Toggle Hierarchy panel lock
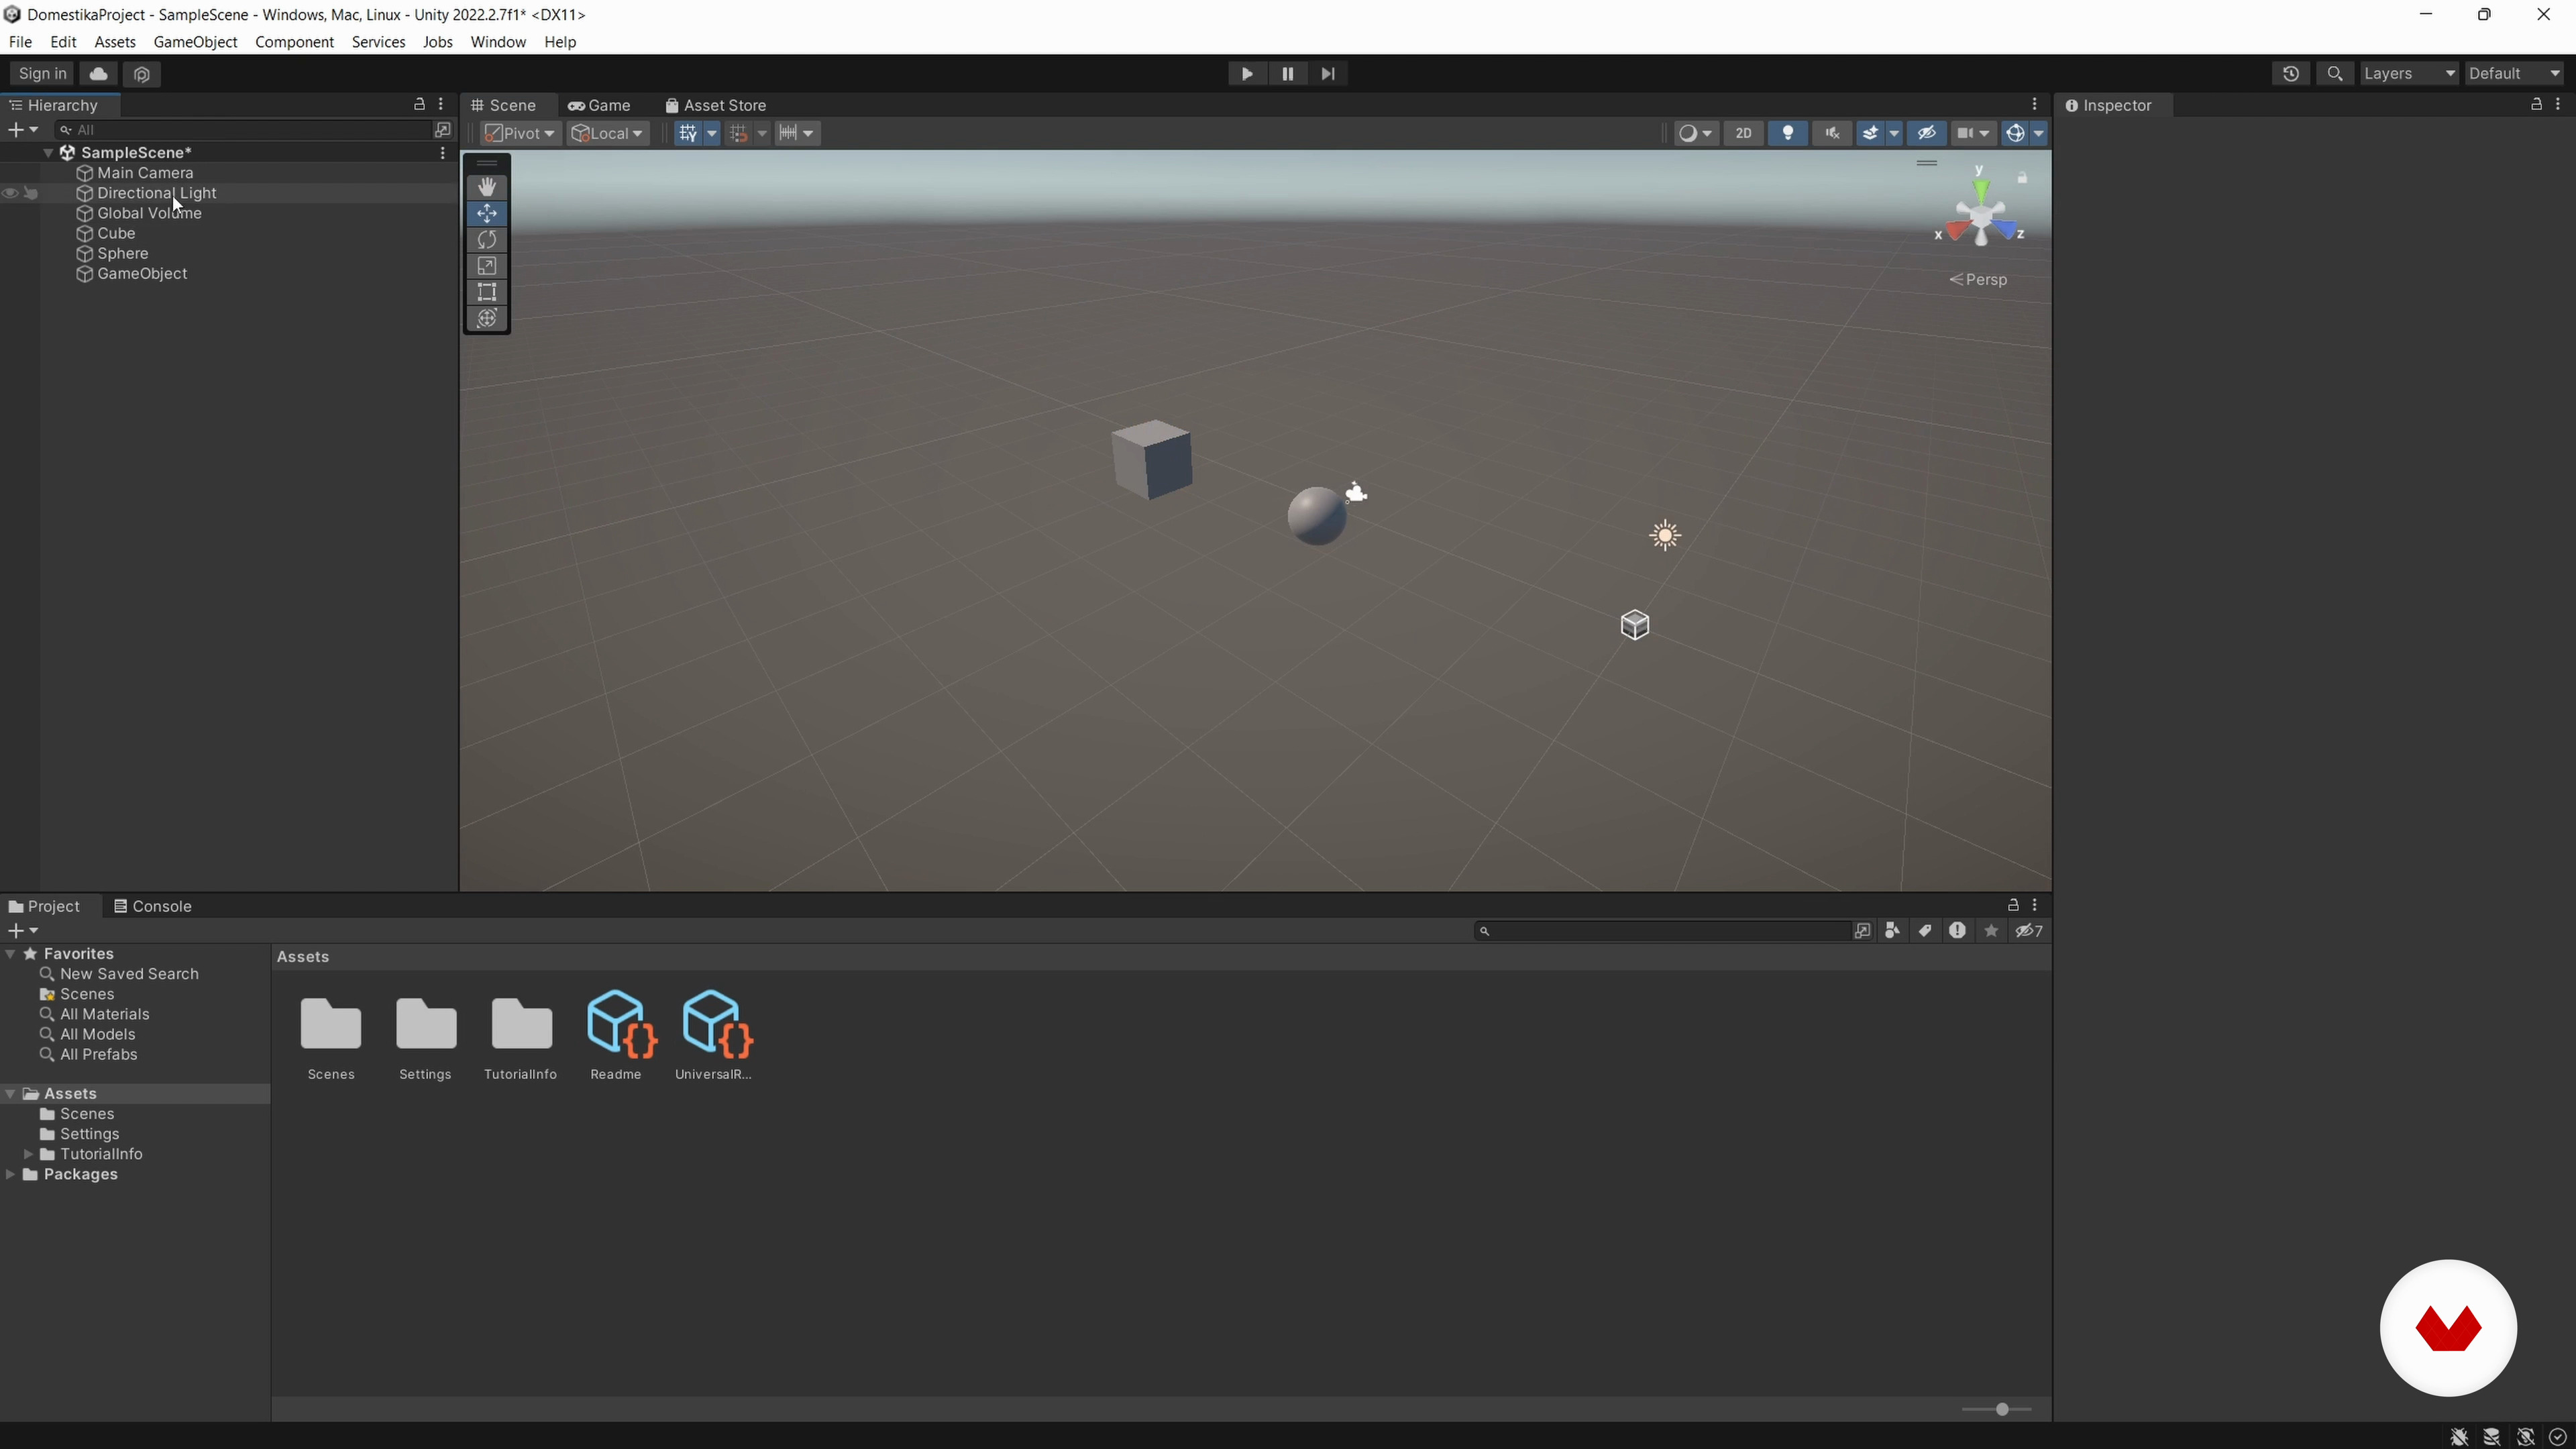Image resolution: width=2576 pixels, height=1449 pixels. pos(419,104)
